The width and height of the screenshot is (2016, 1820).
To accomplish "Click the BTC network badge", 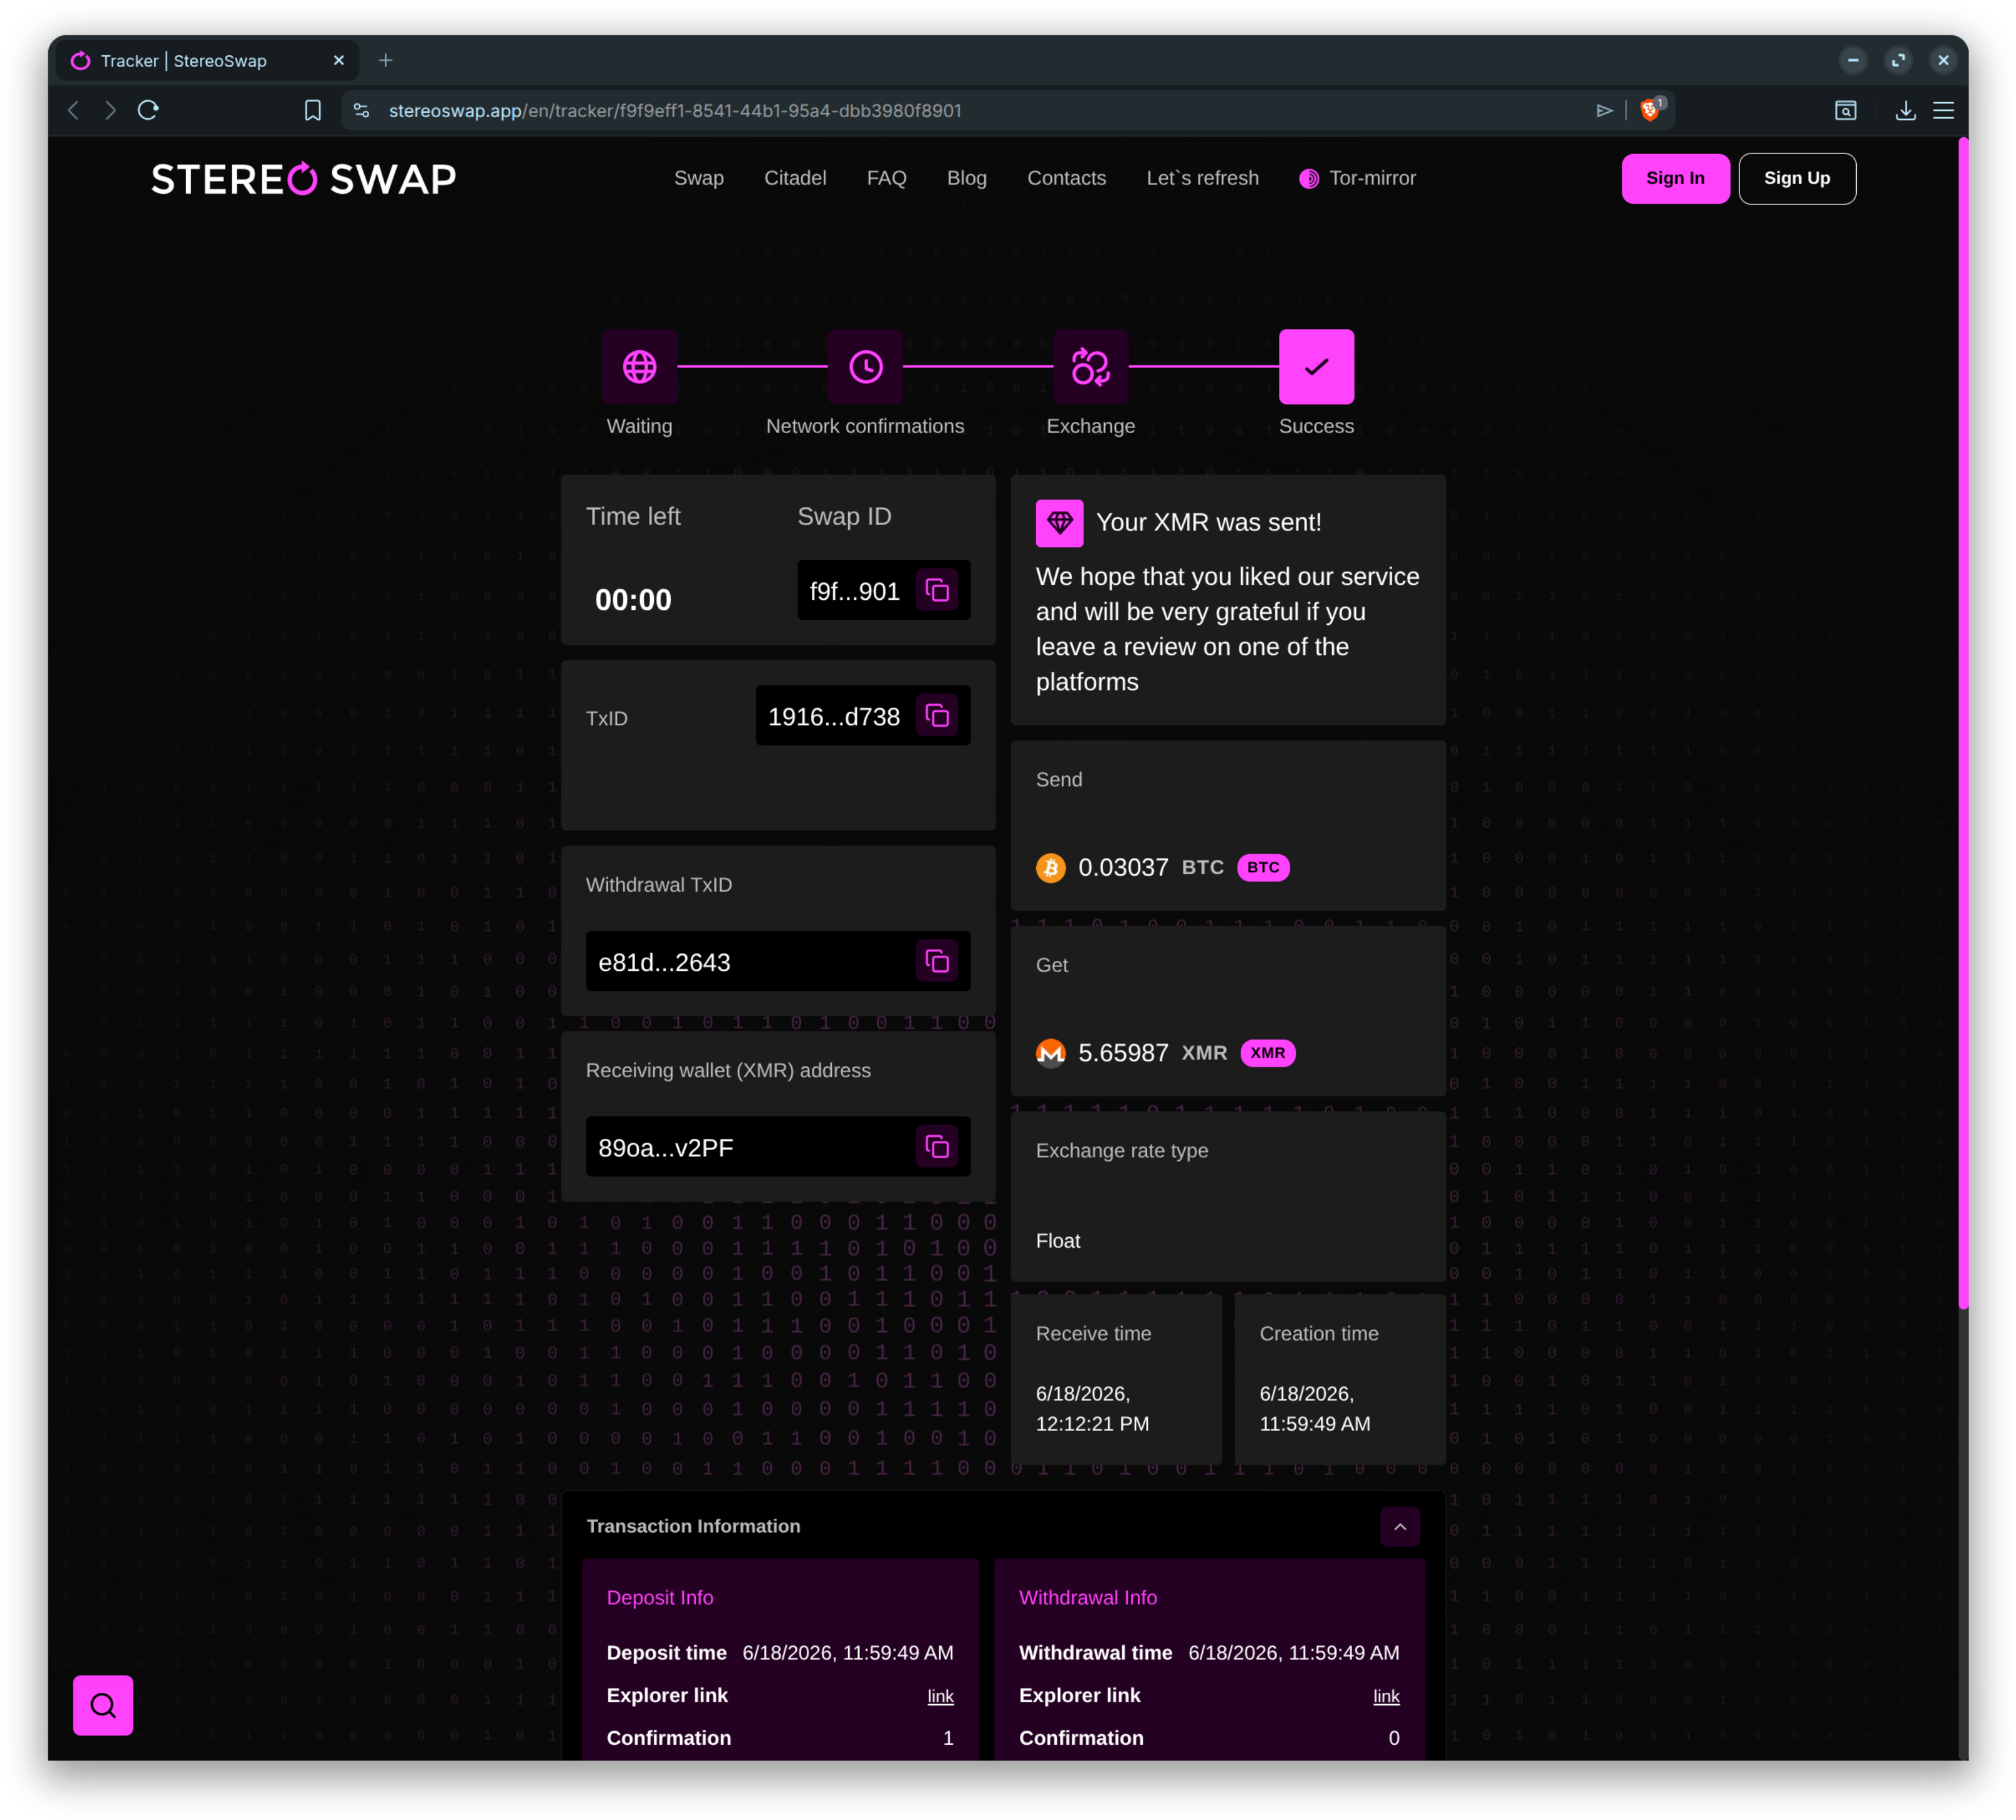I will pos(1263,868).
